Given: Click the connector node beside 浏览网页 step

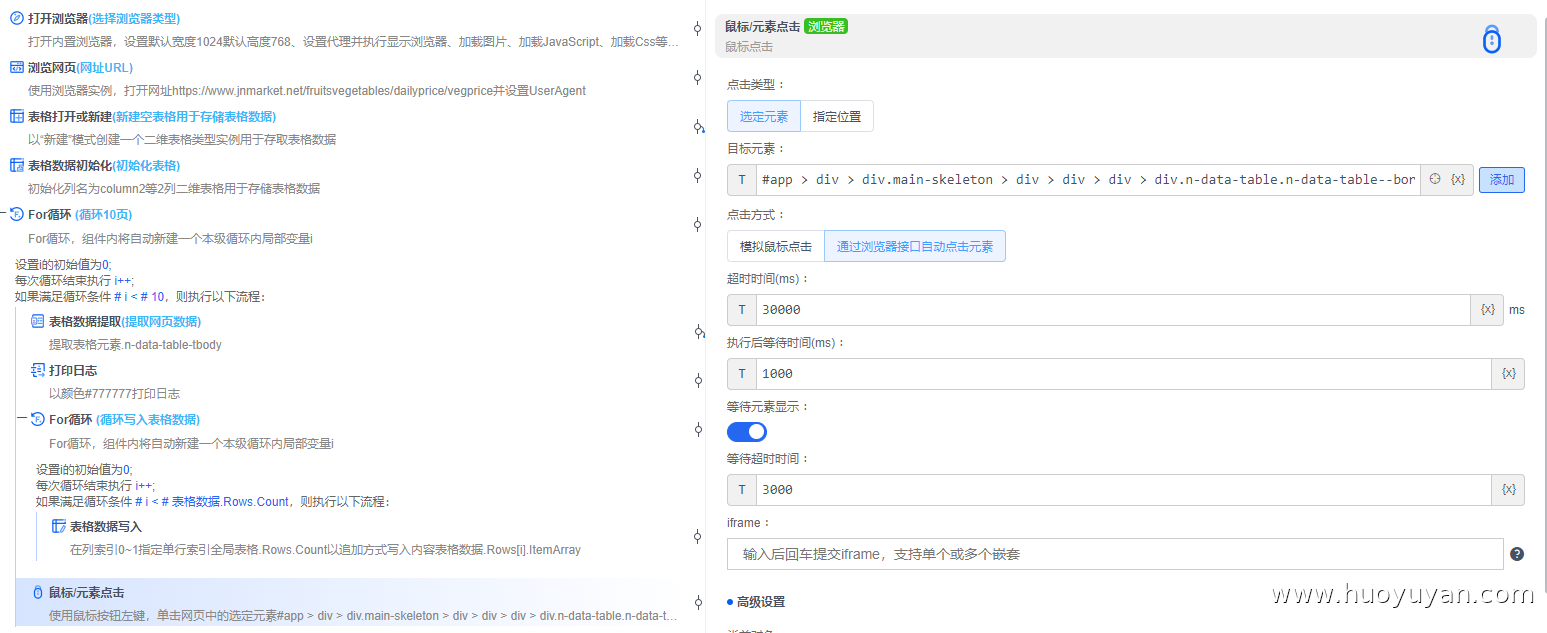Looking at the screenshot, I should tap(698, 78).
